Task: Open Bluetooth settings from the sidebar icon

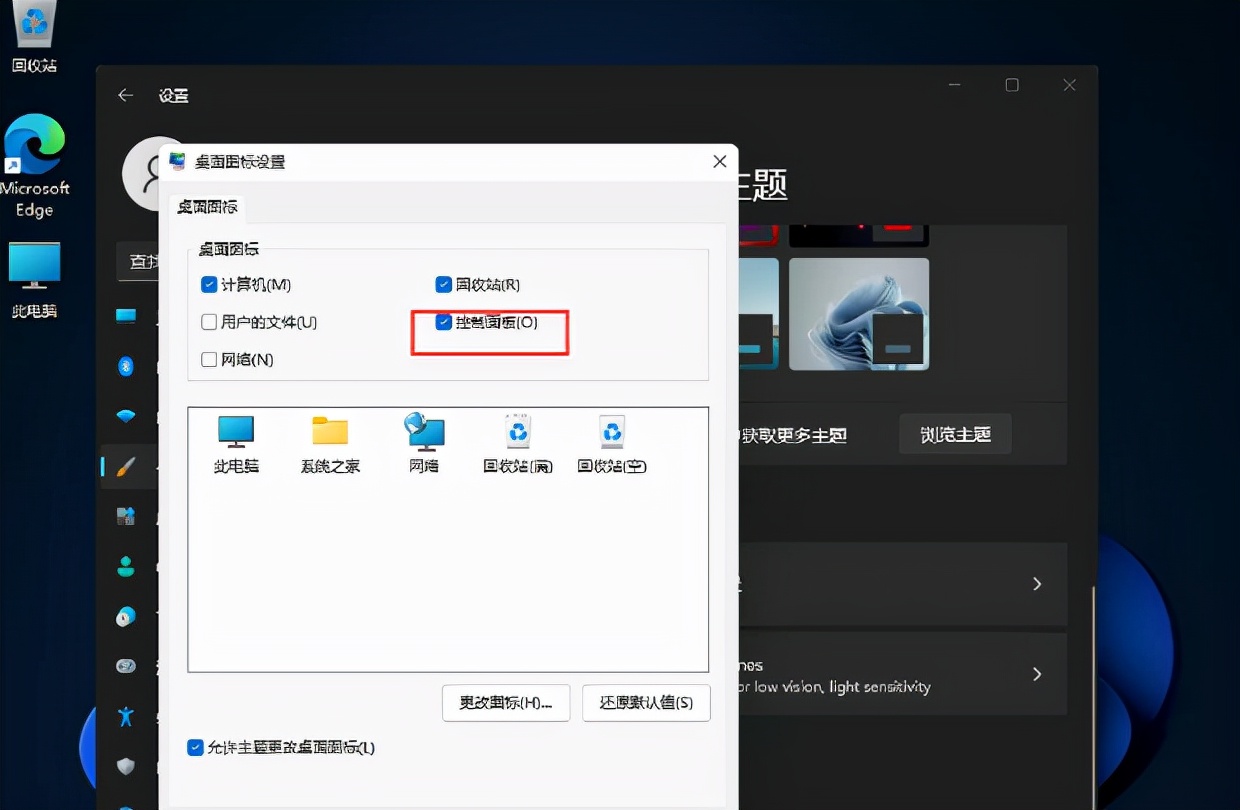Action: (126, 366)
